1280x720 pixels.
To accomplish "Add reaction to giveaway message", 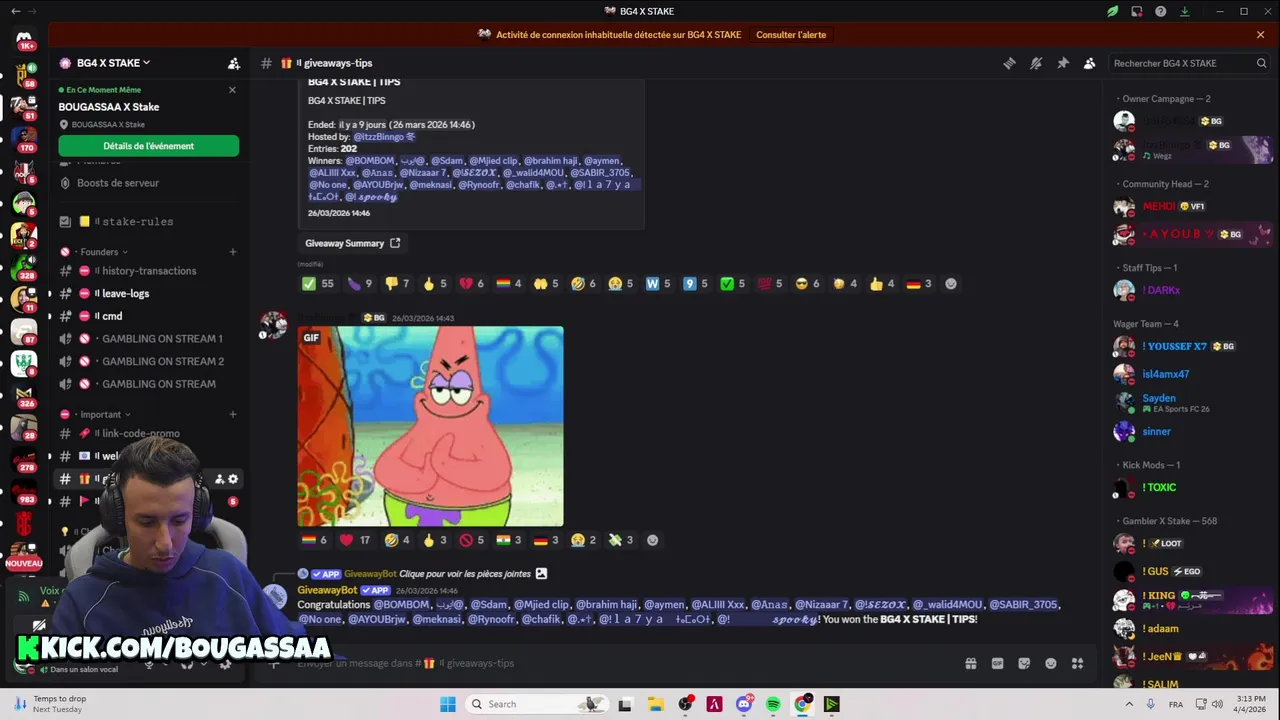I will (x=951, y=284).
